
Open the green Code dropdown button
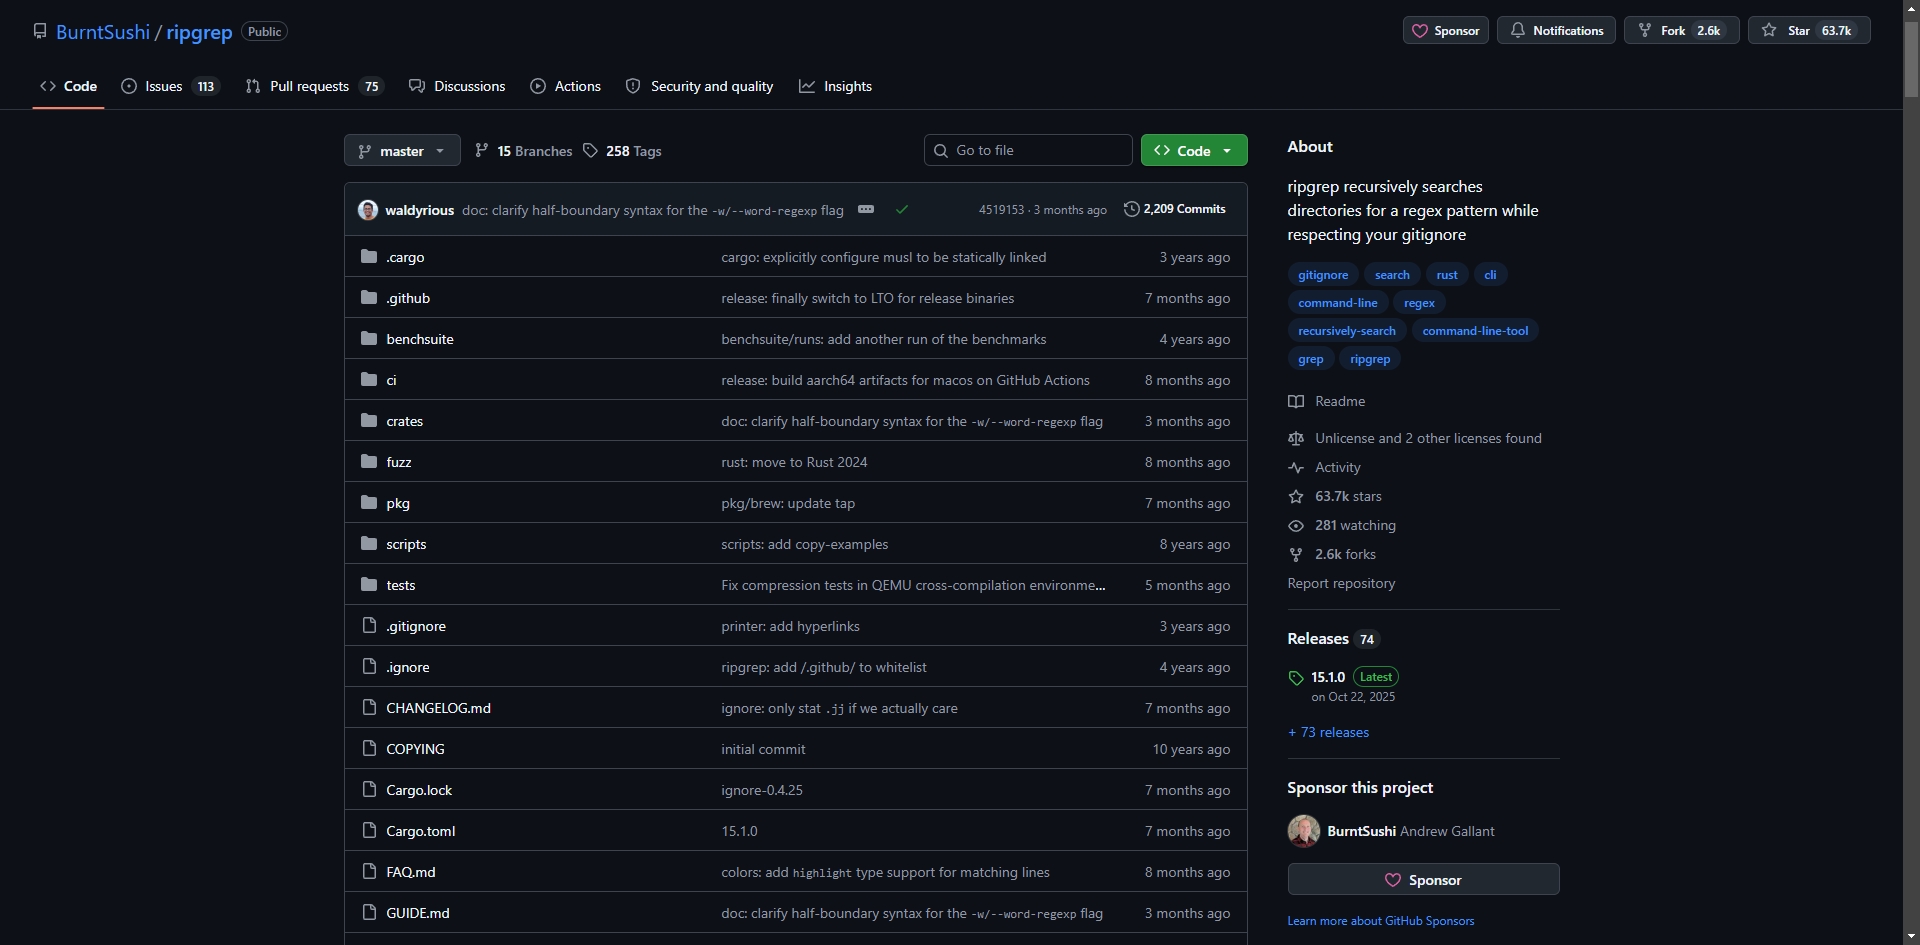point(1194,151)
